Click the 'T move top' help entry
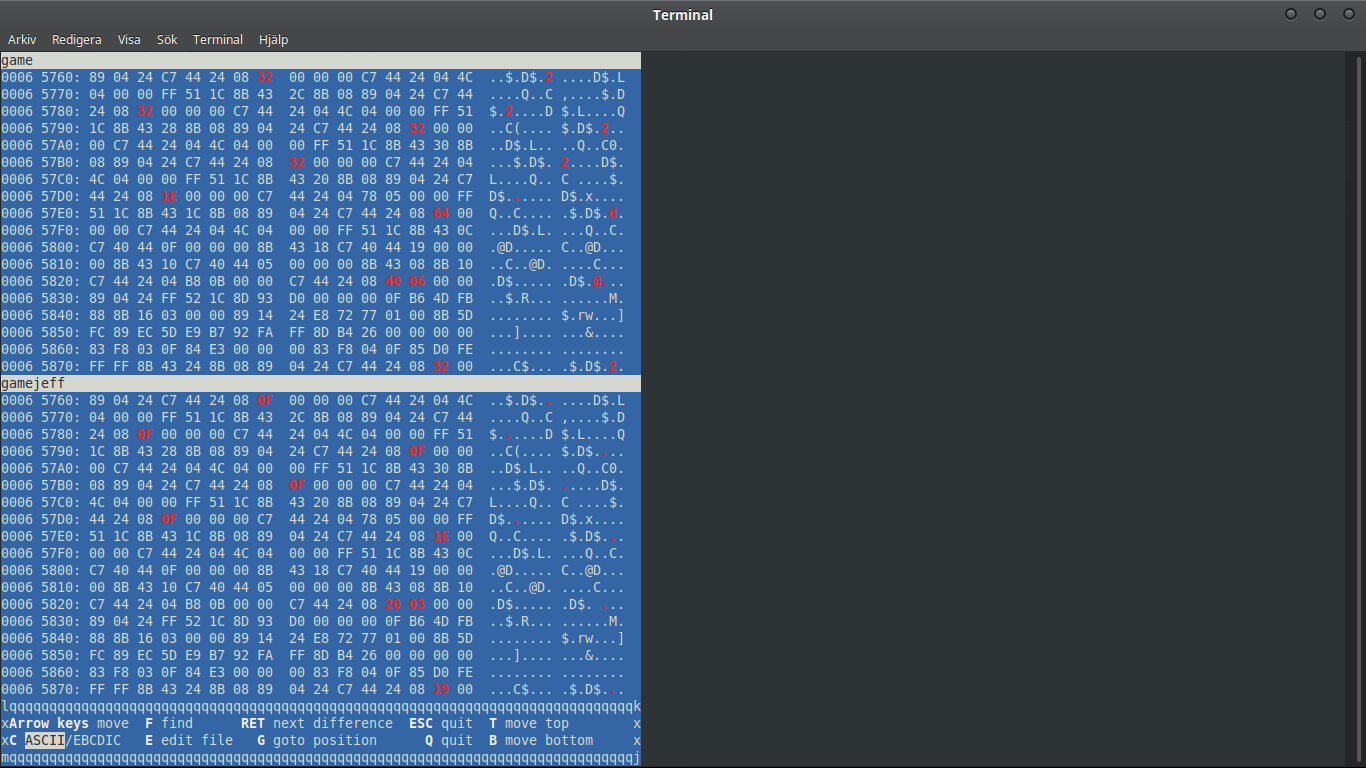 529,723
